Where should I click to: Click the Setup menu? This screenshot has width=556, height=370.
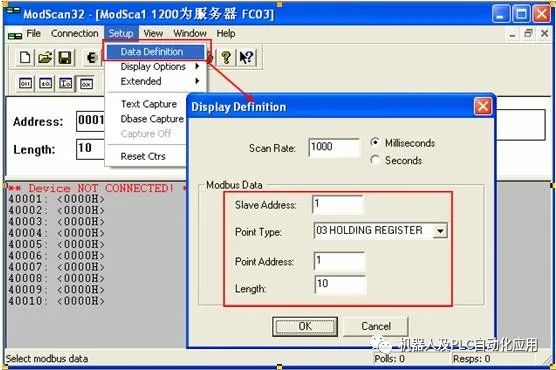121,34
